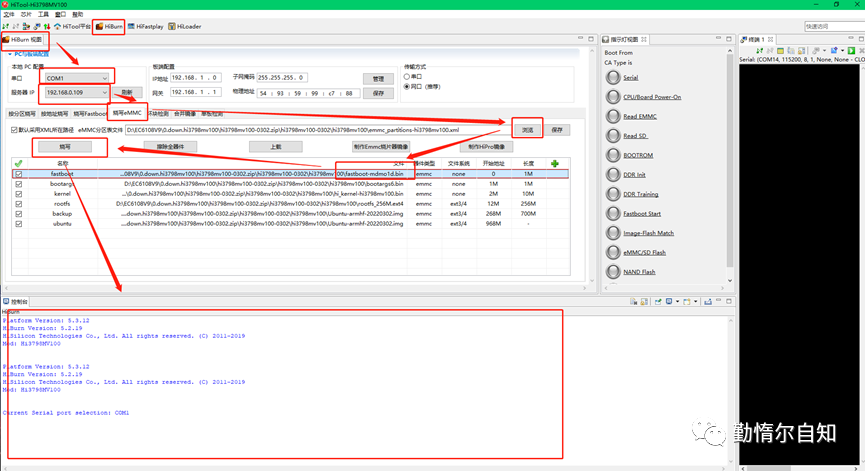Click the 快速访问 quick access field
The image size is (865, 471).
(834, 26)
